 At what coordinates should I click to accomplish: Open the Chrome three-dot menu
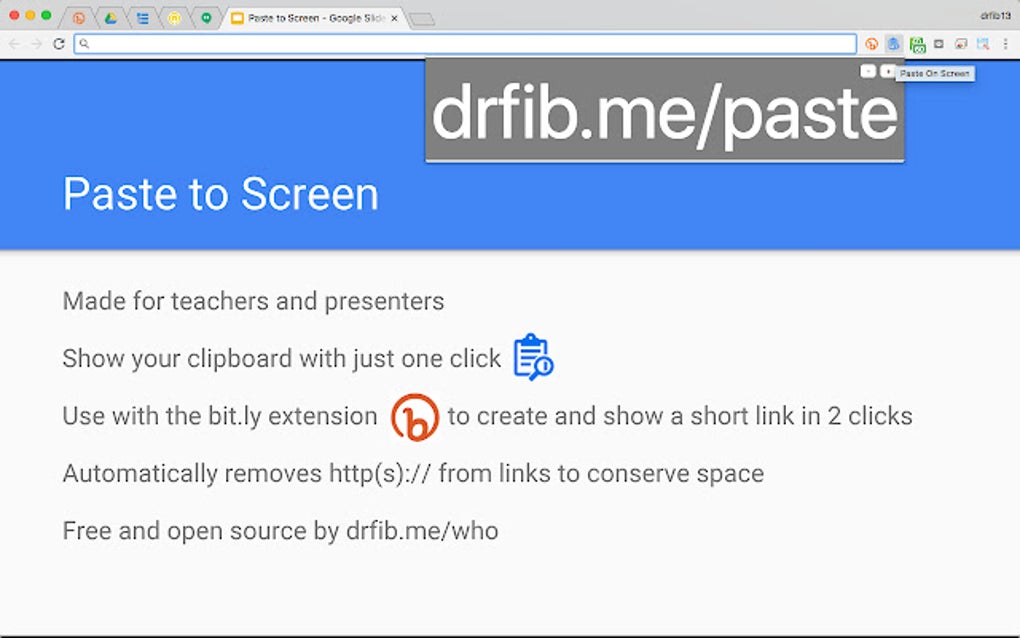click(x=1005, y=43)
